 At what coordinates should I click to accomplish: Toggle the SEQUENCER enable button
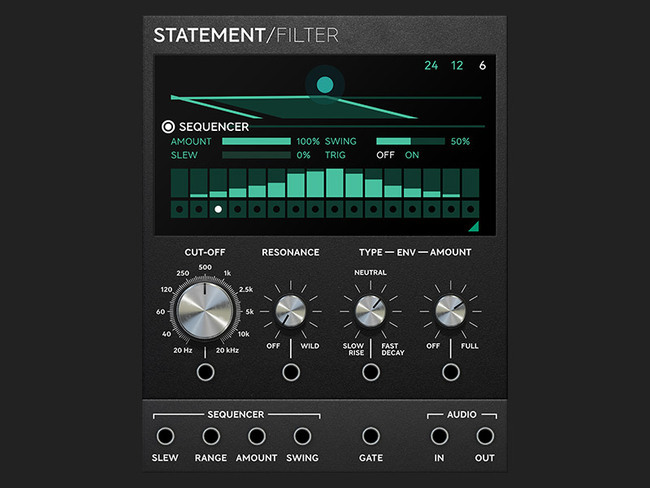tap(168, 127)
